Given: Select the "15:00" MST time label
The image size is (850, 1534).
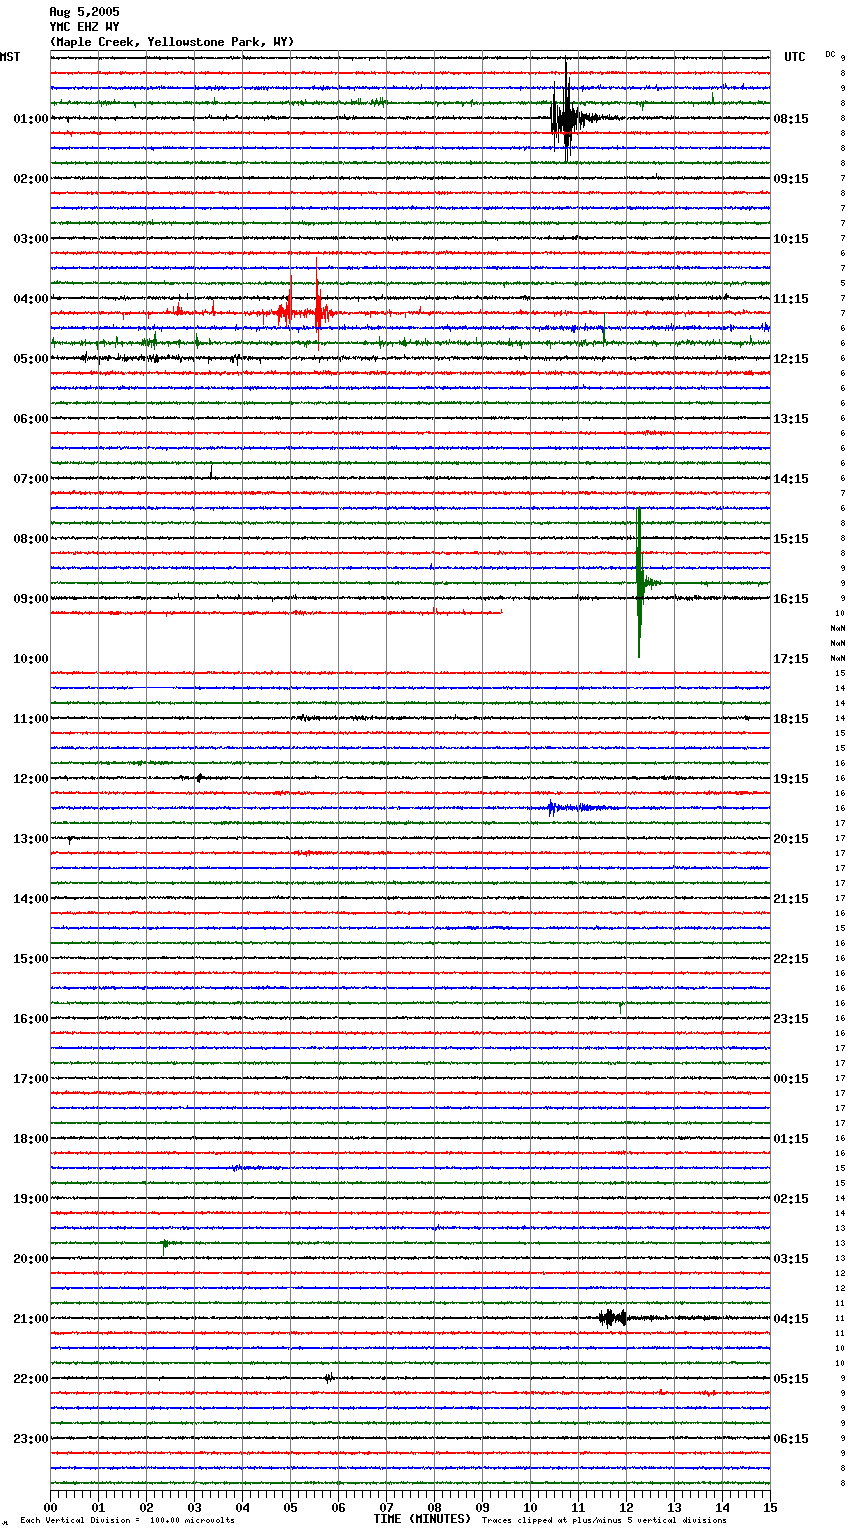Looking at the screenshot, I should click(x=31, y=959).
